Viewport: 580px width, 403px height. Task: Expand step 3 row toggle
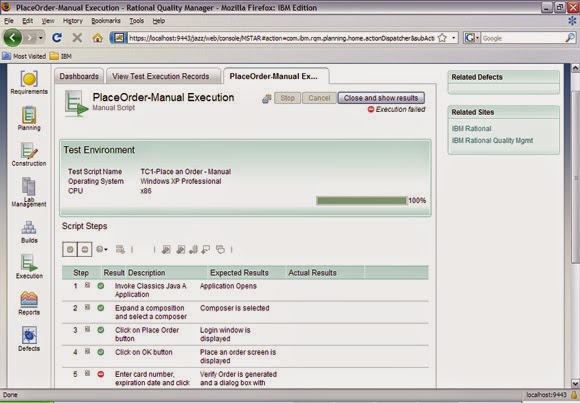click(87, 329)
